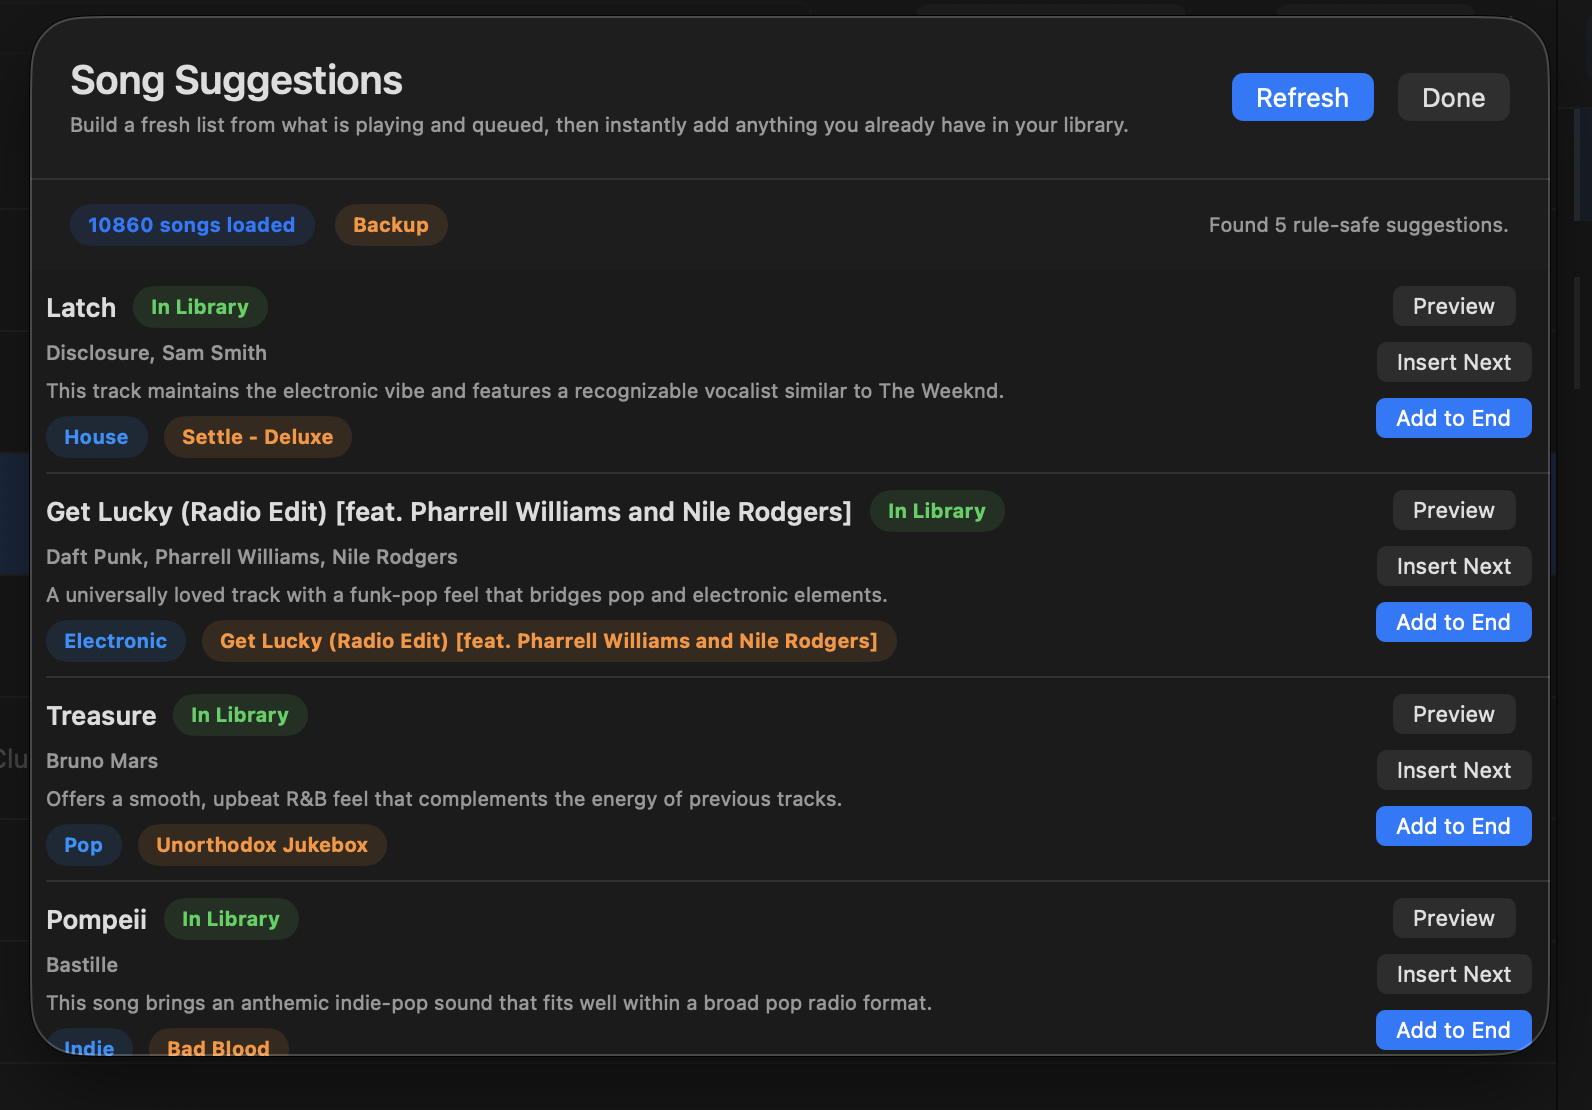Select the "Treasure" song title
This screenshot has height=1110, width=1592.
pyautogui.click(x=101, y=716)
